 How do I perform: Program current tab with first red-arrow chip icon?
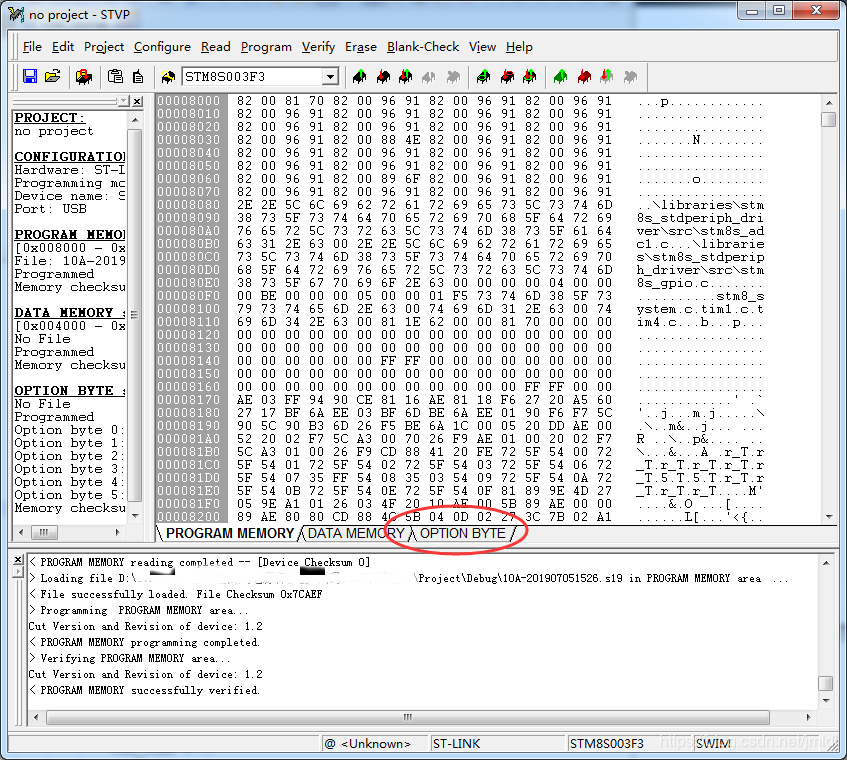383,77
